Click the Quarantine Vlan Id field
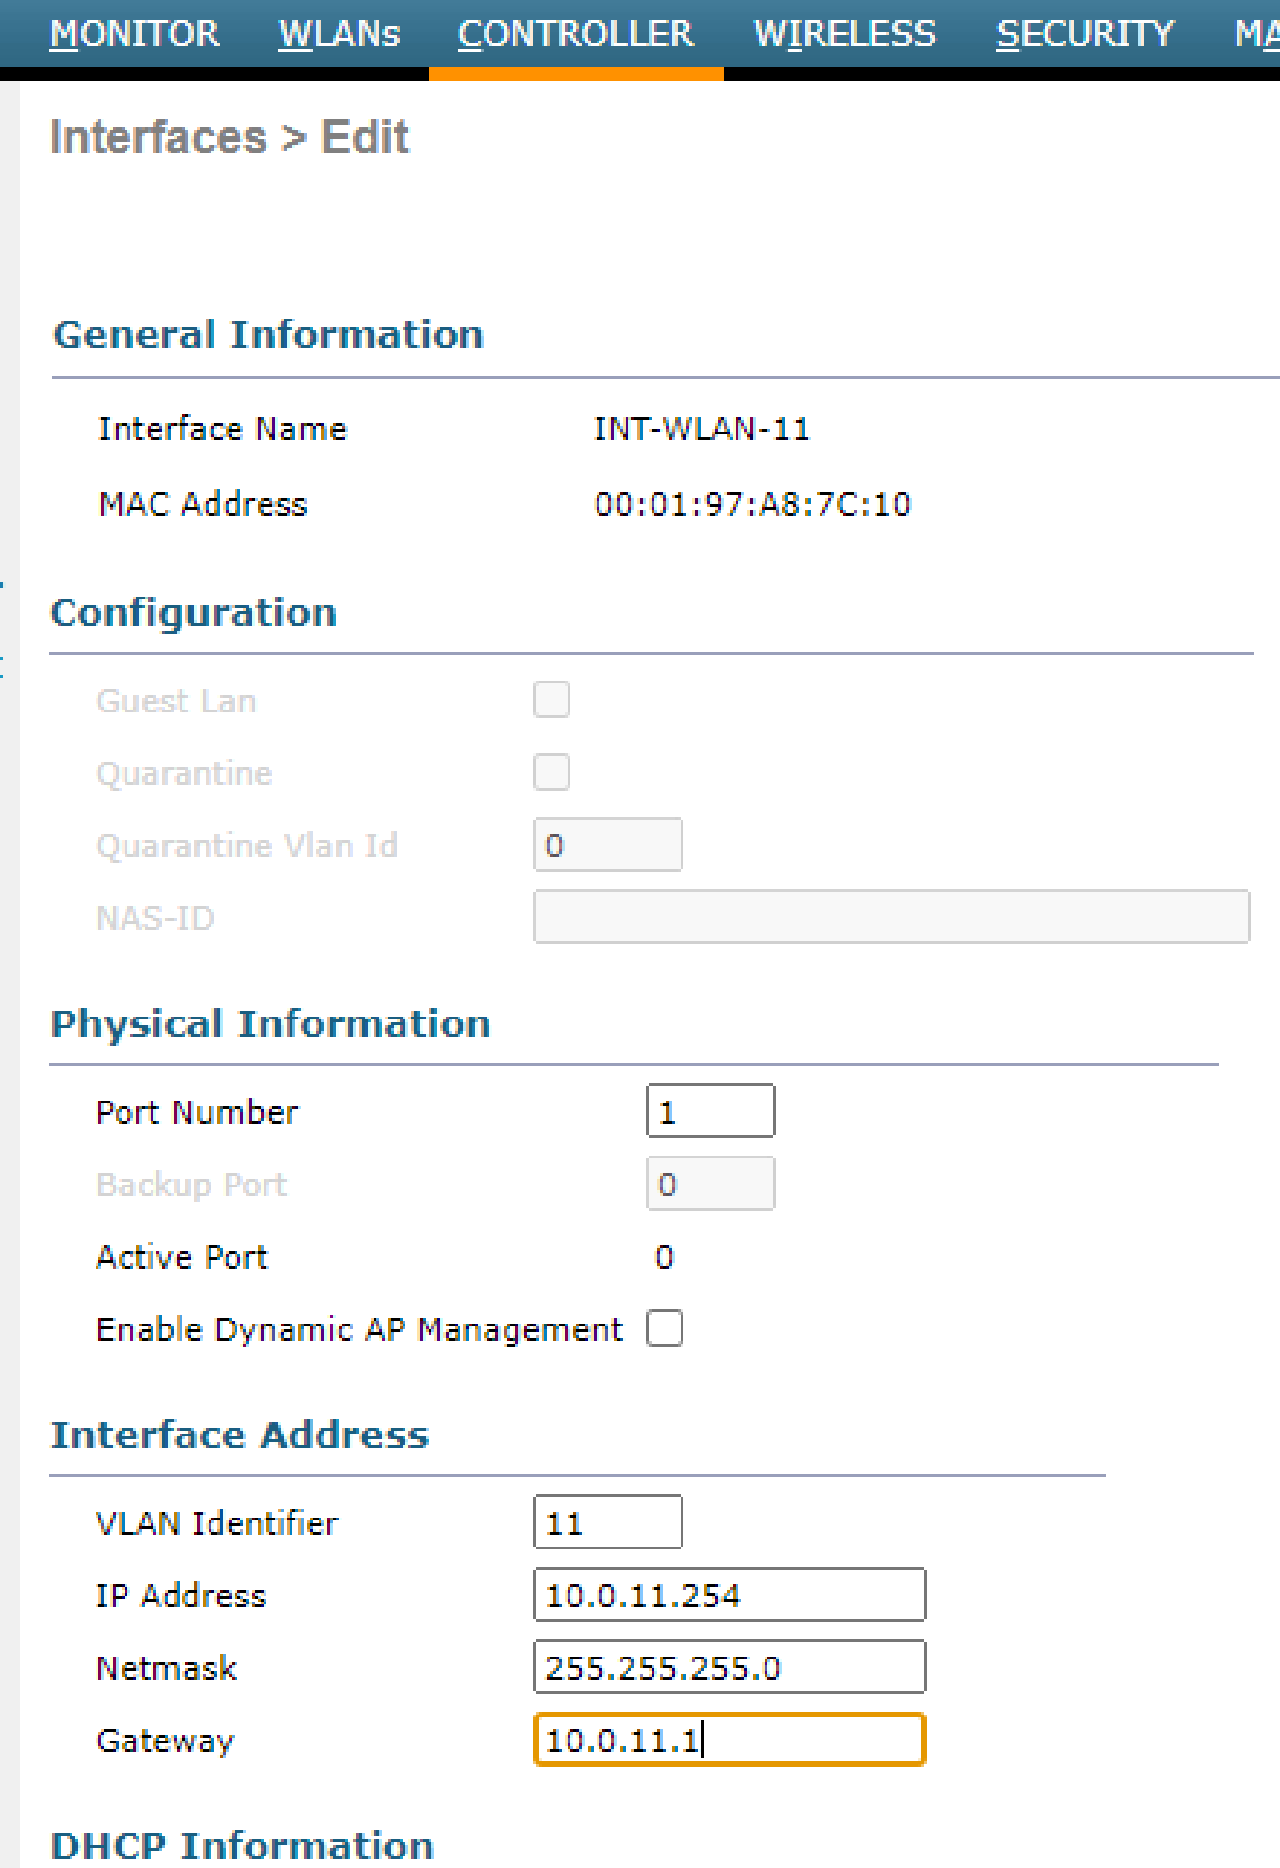 click(607, 844)
